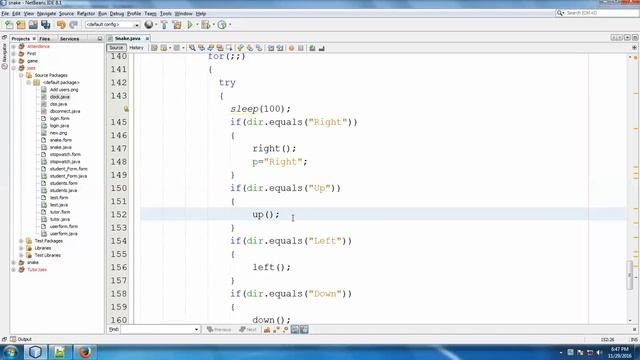Click the Undo toolbar icon
The height and width of the screenshot is (360, 640).
click(x=61, y=25)
